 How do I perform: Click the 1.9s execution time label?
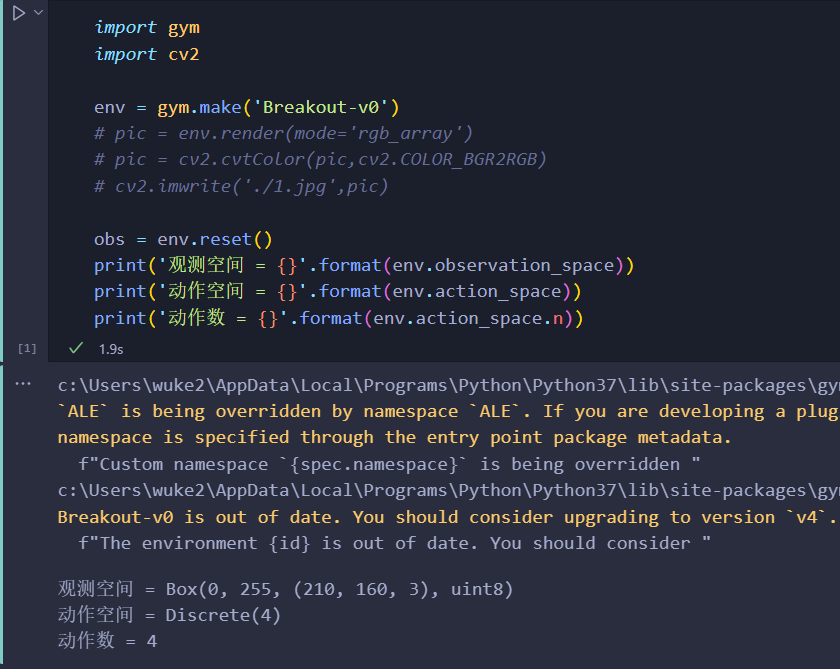click(x=111, y=349)
